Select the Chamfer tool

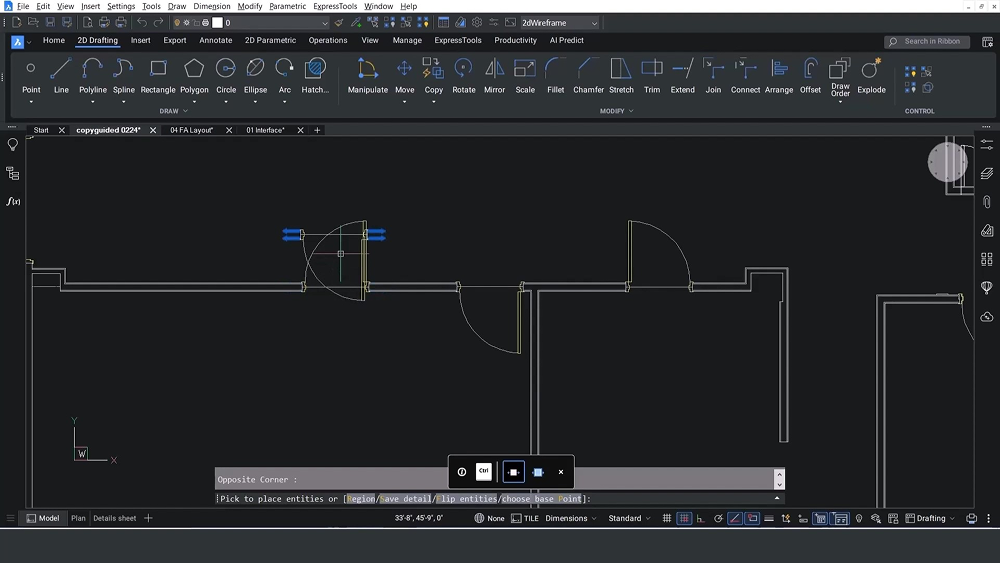click(588, 77)
